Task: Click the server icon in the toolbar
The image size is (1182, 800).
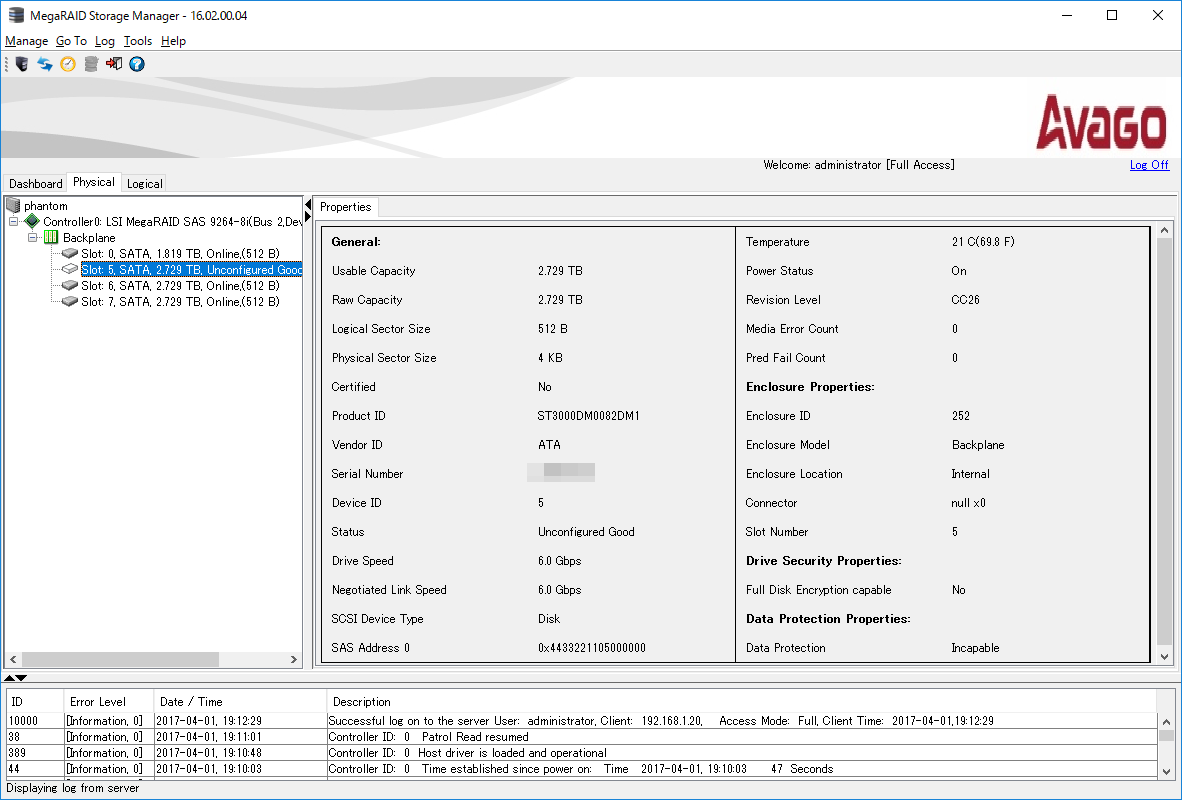Action: [22, 64]
